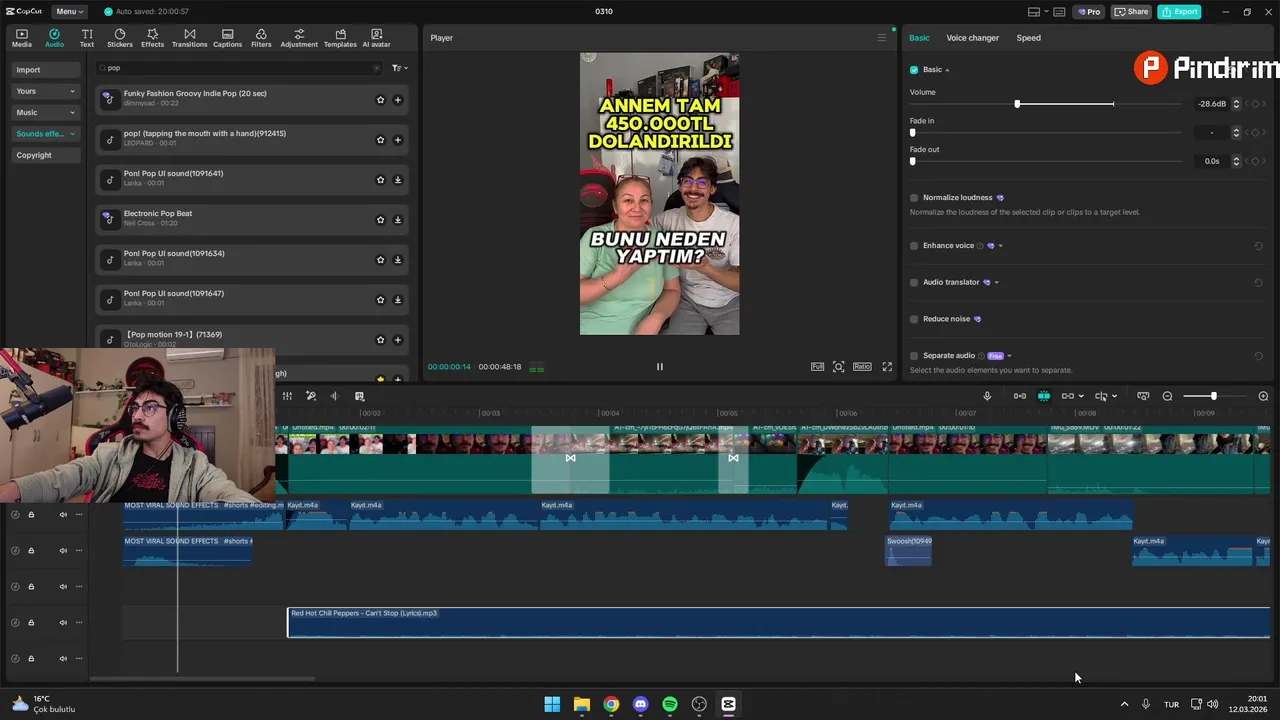Select the Audio tab in top toolbar
This screenshot has width=1280, height=720.
(x=54, y=38)
